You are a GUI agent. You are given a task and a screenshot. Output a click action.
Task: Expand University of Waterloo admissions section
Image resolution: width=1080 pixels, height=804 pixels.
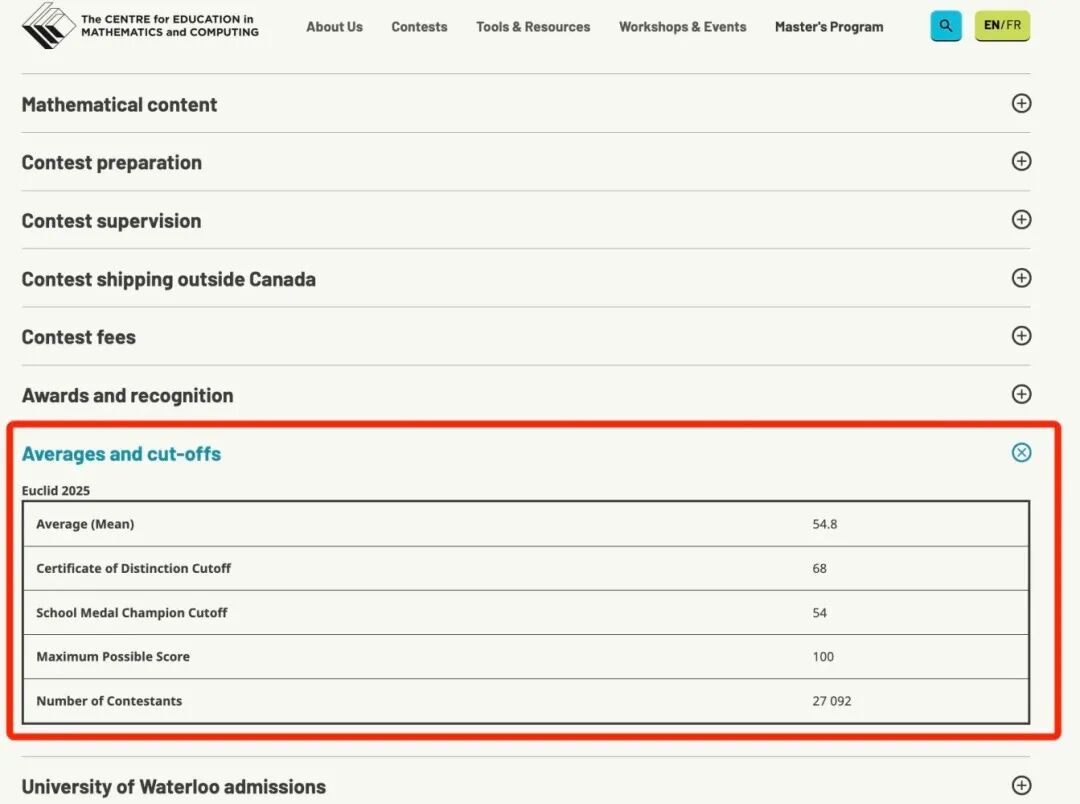1021,786
